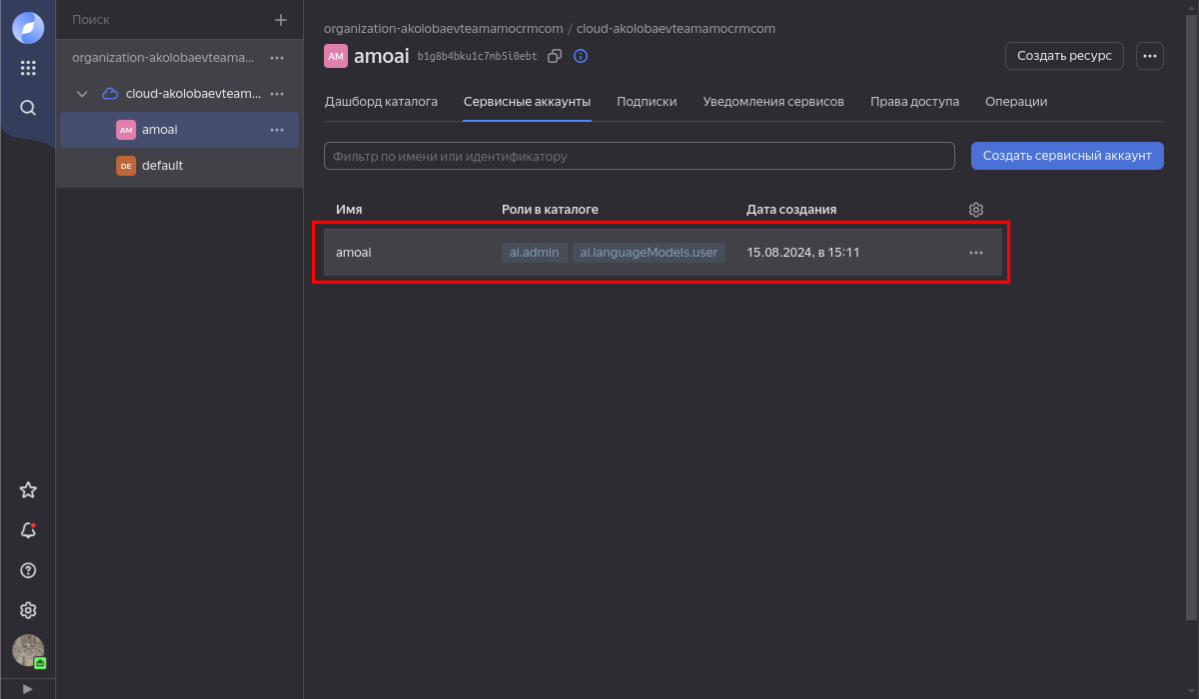Open more options for amoai service account row

976,253
